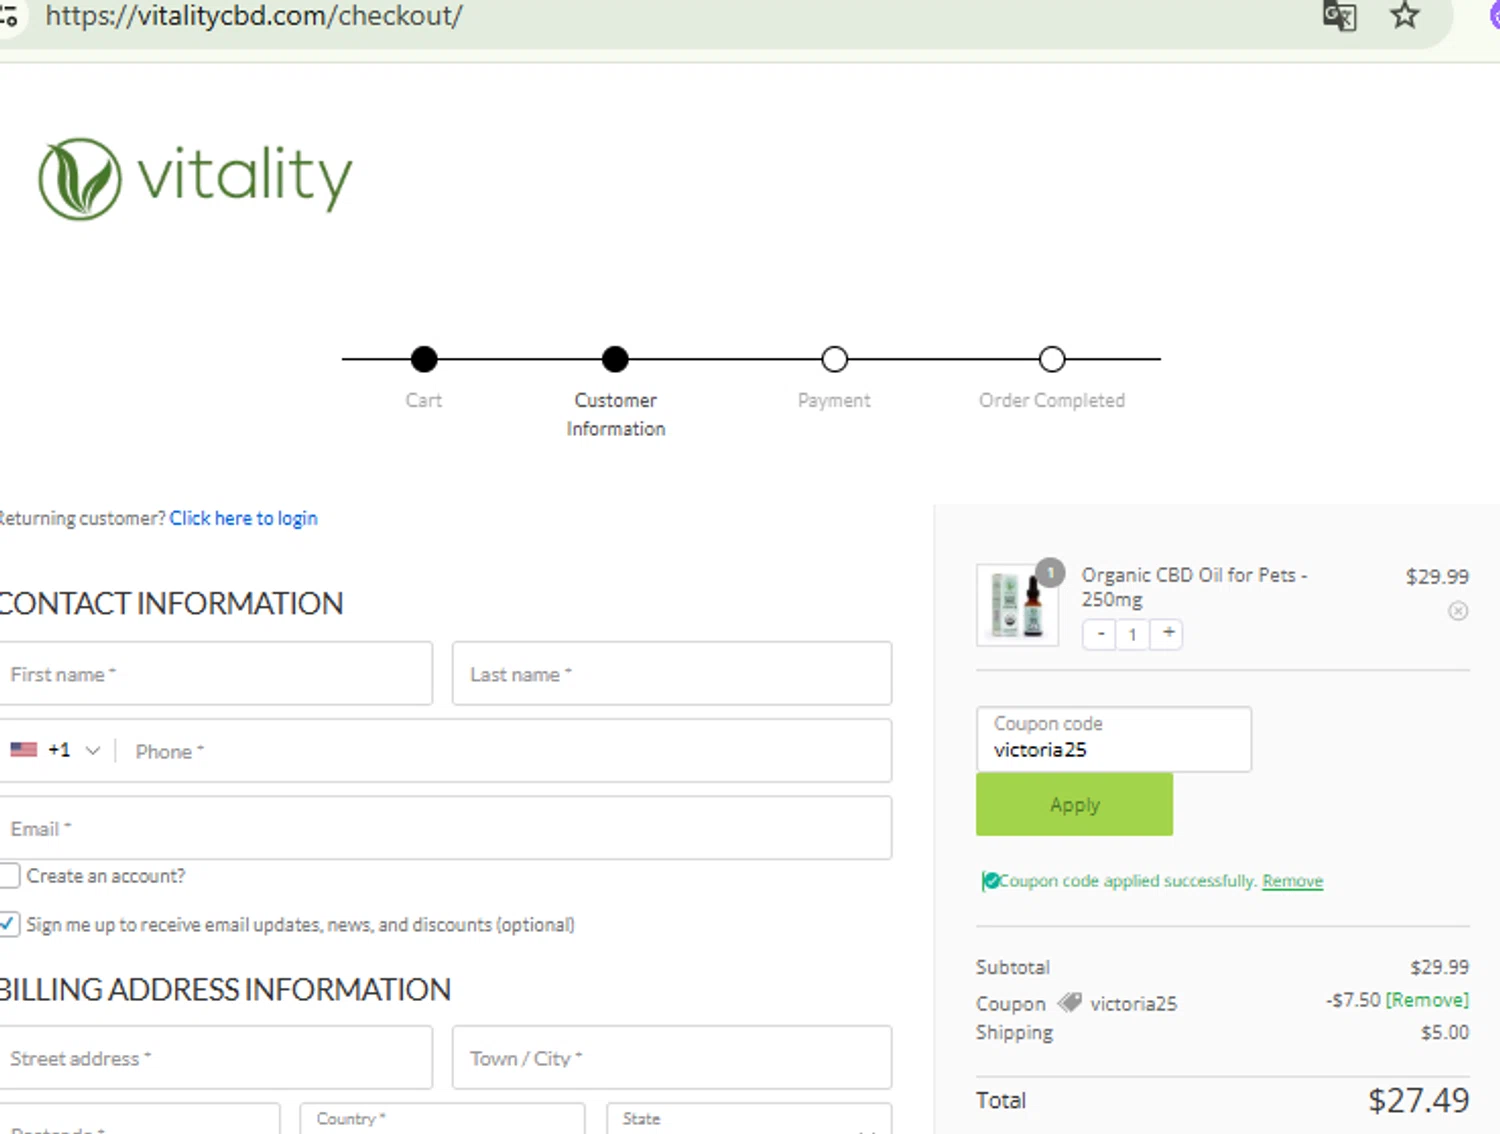Select the Order Completed step marker

point(1052,359)
